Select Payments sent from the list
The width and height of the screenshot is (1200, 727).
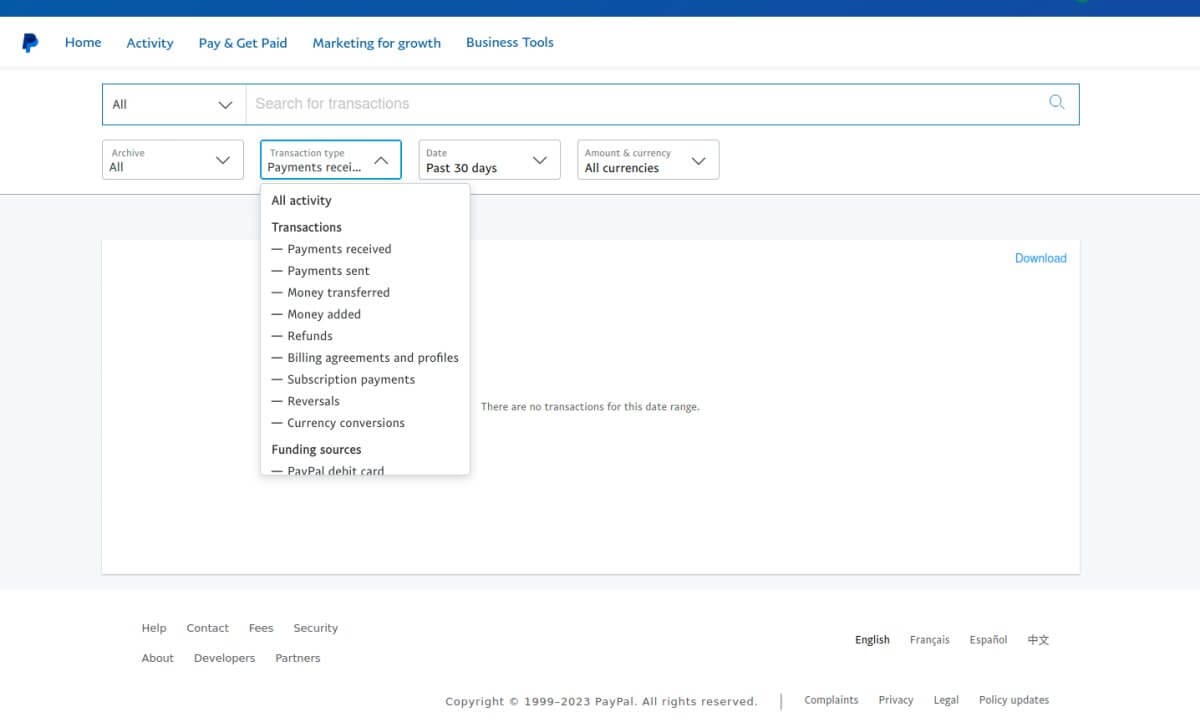coord(328,271)
